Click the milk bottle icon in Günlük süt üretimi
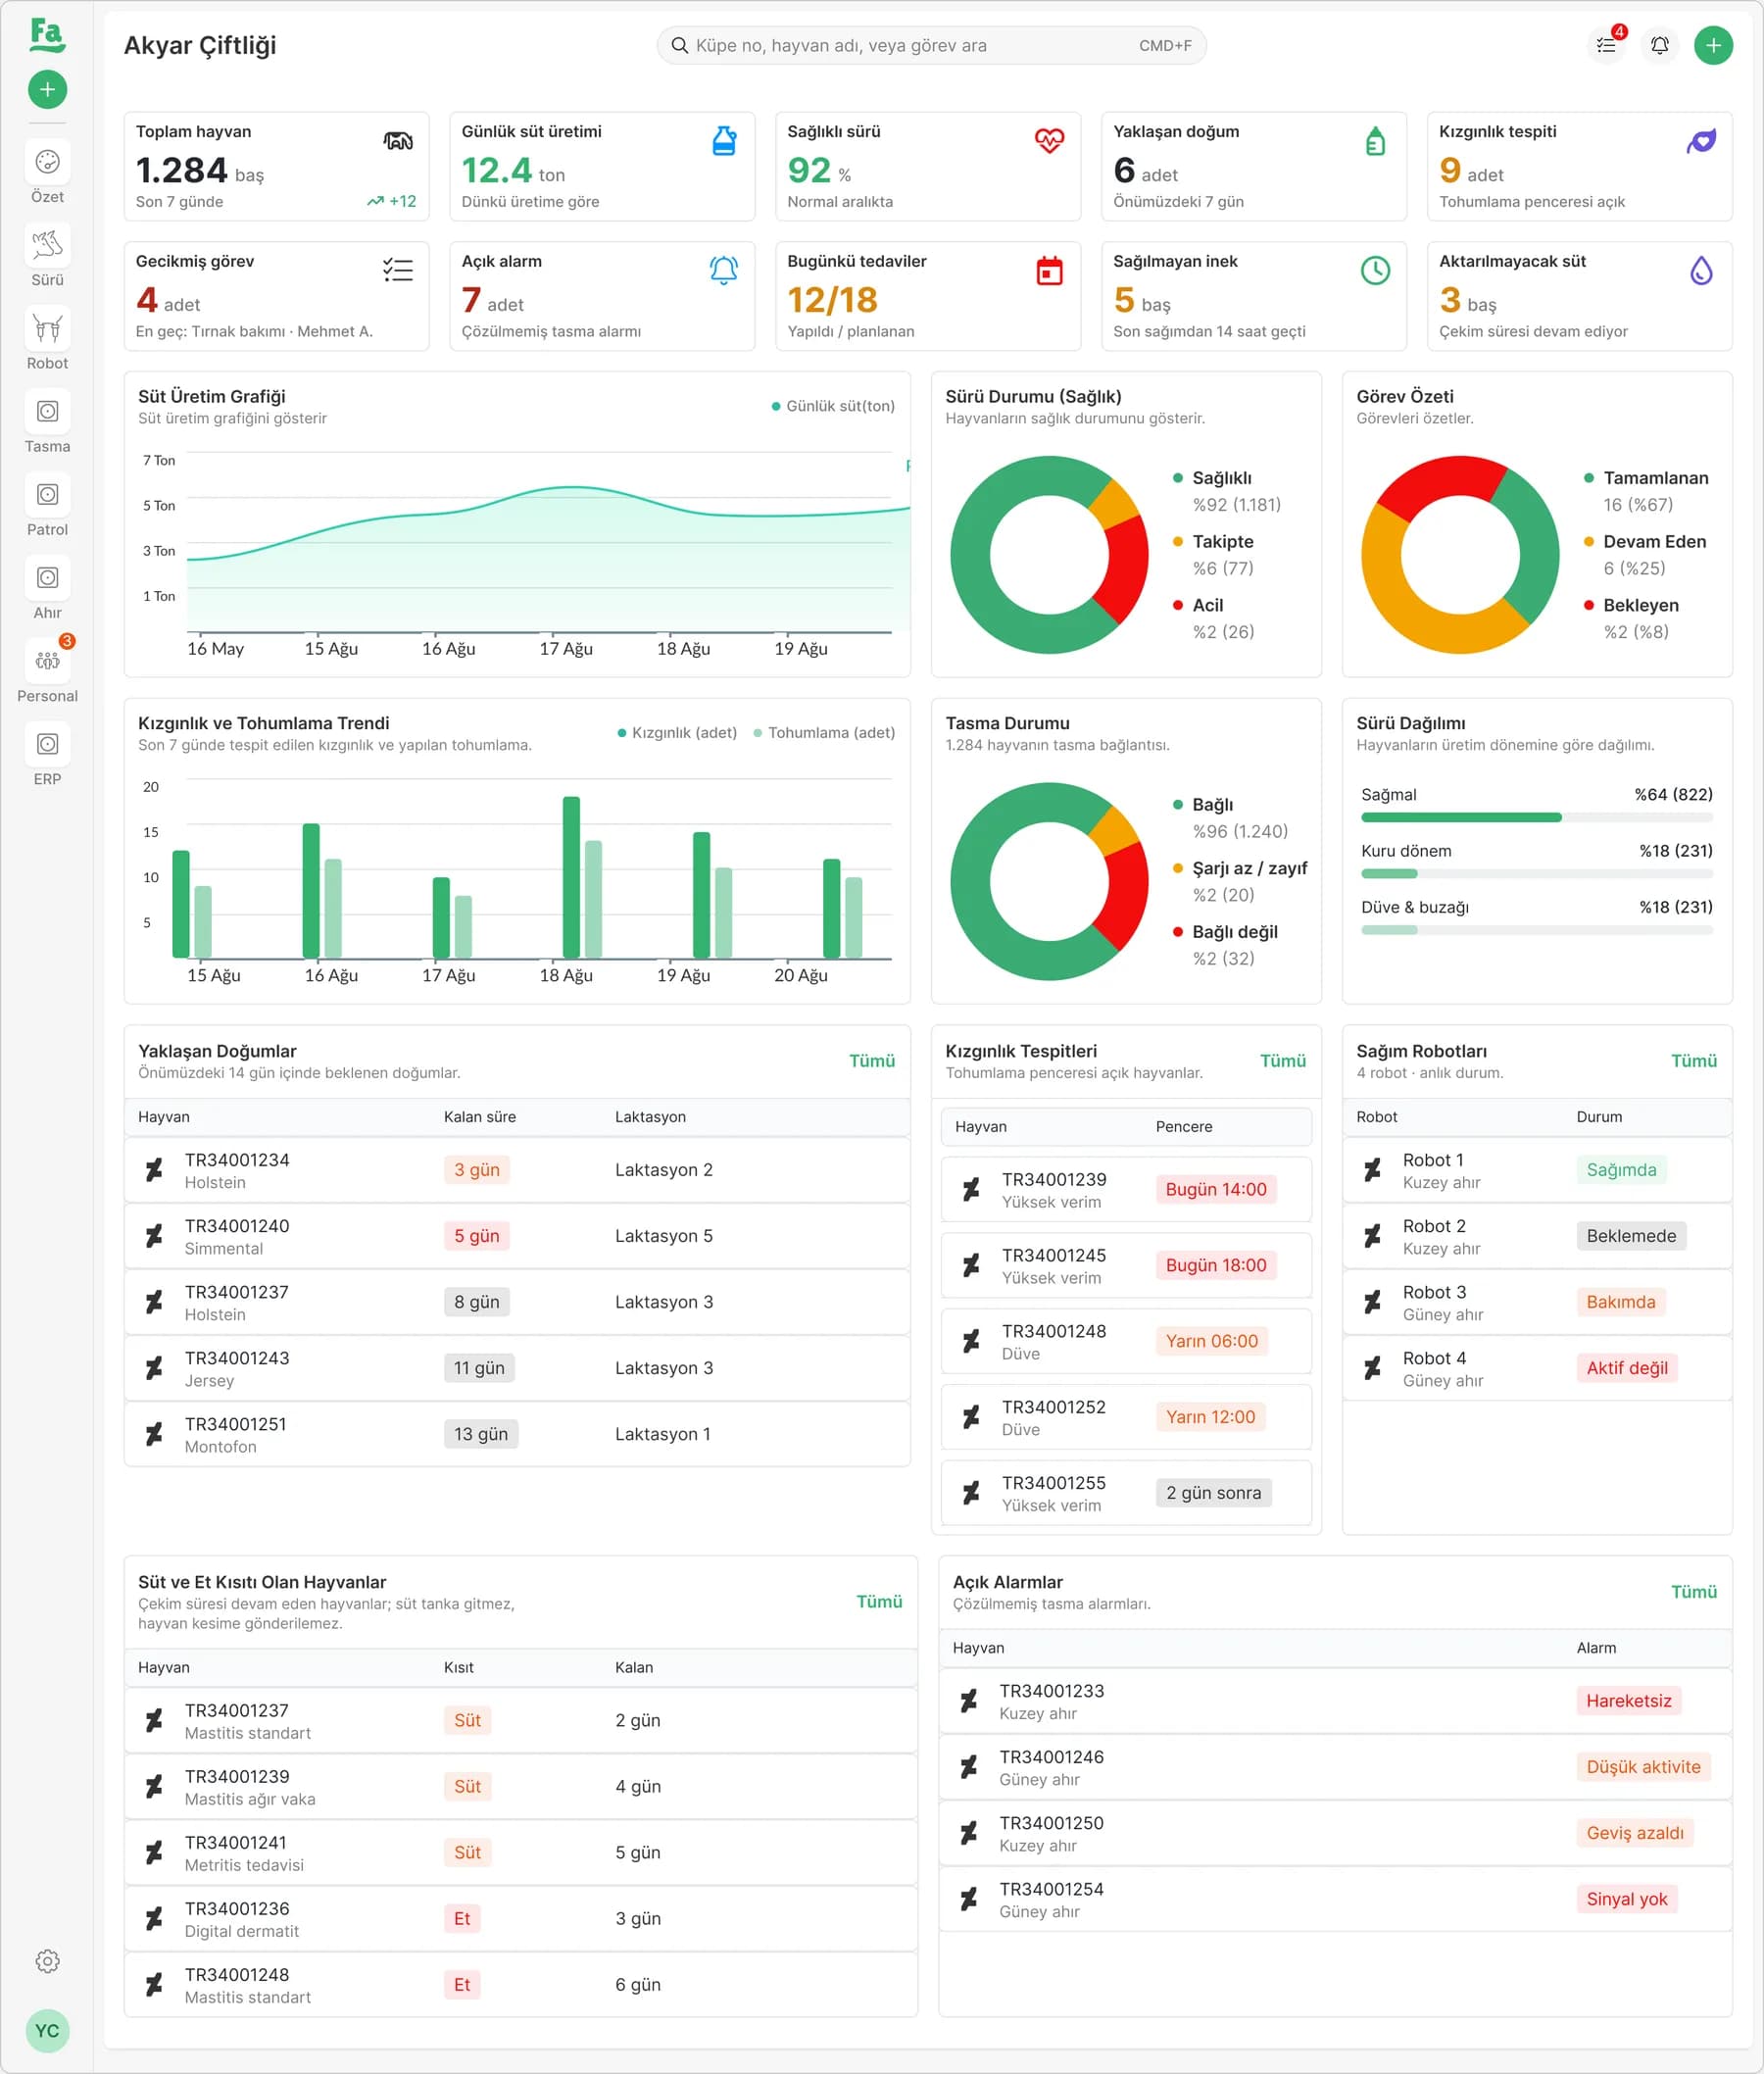1764x2074 pixels. 724,141
